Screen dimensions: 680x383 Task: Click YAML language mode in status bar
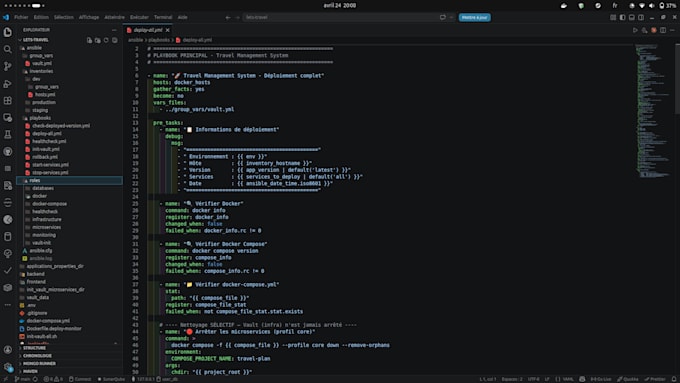pos(564,379)
